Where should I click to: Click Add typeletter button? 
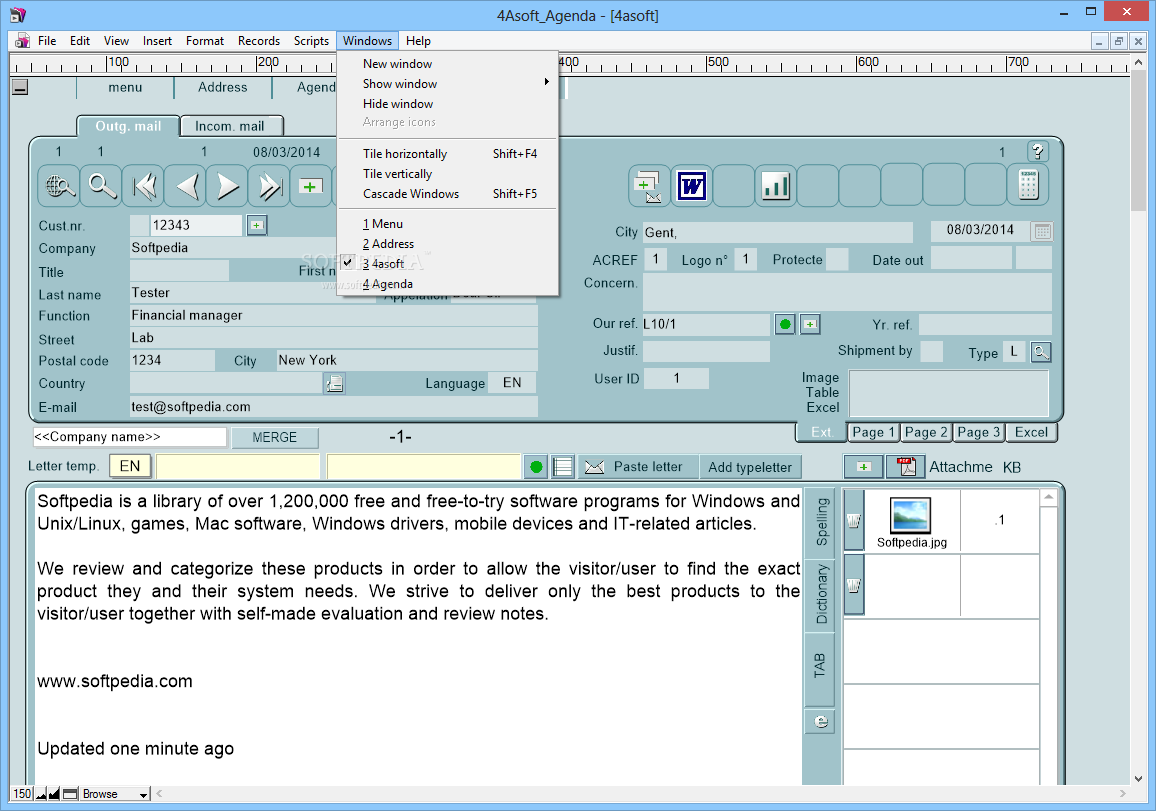point(750,467)
